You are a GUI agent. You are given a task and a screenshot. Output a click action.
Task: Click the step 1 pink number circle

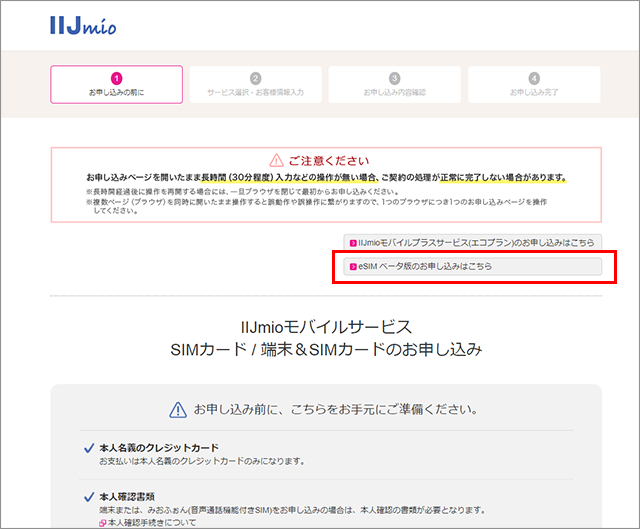click(116, 78)
